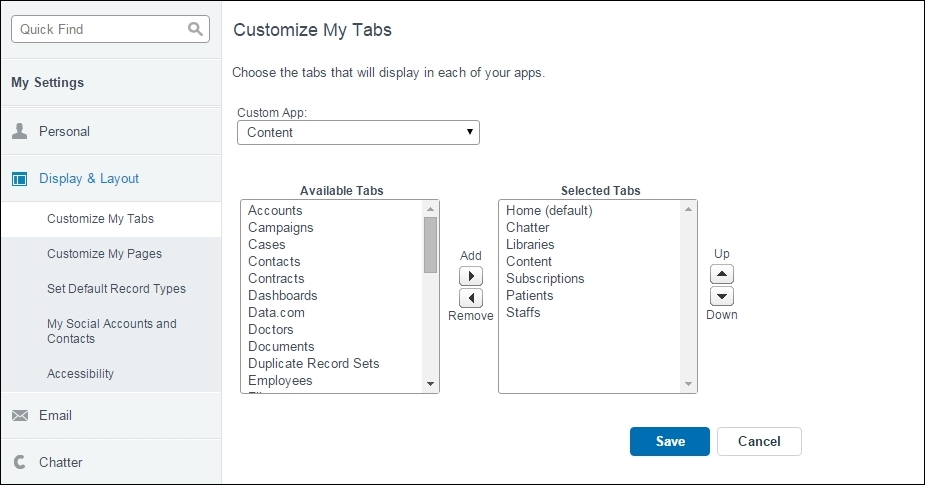Select Dashboards in Available Tabs
Screen dimensions: 925x485
pos(283,296)
